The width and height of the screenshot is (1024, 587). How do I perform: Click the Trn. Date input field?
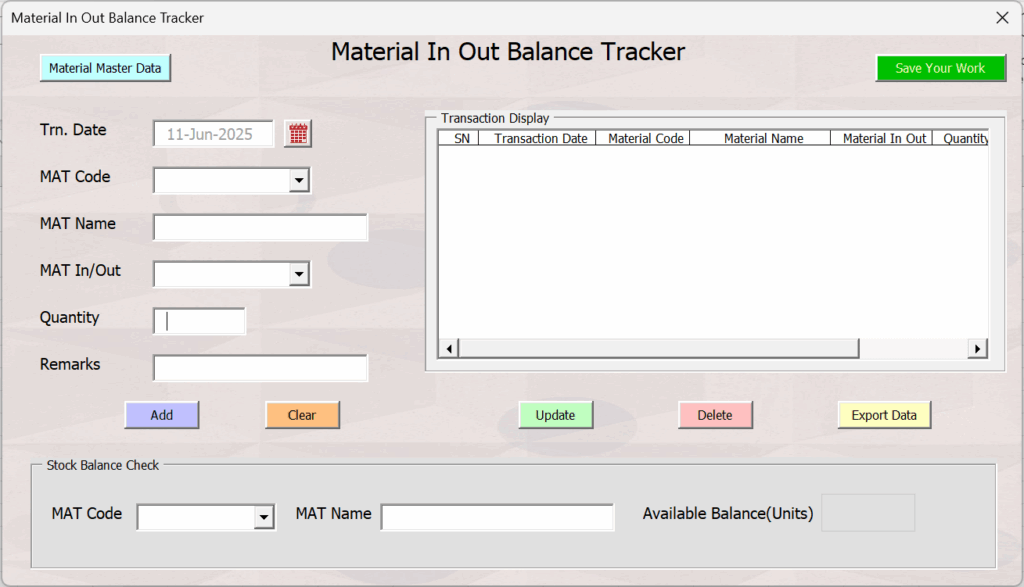[x=214, y=134]
